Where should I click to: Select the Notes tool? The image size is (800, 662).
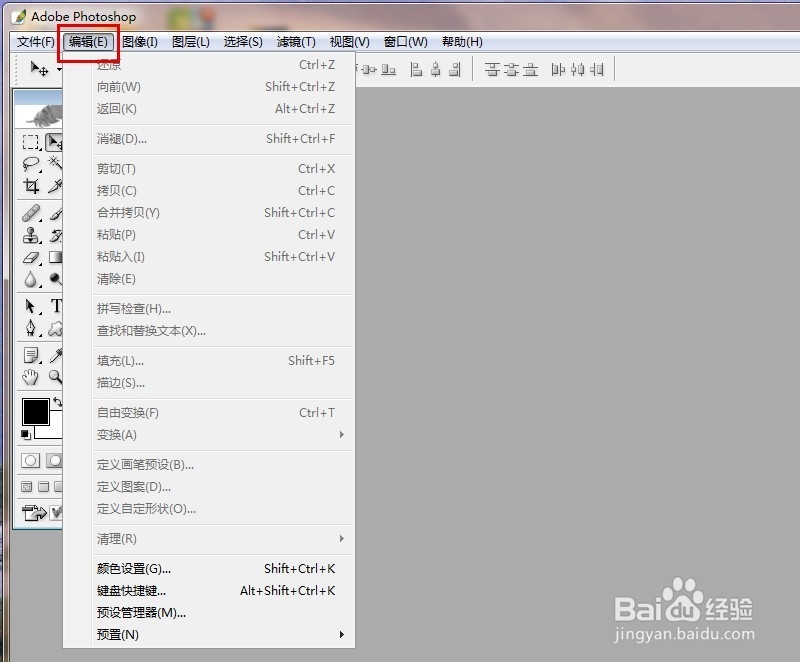[31, 355]
